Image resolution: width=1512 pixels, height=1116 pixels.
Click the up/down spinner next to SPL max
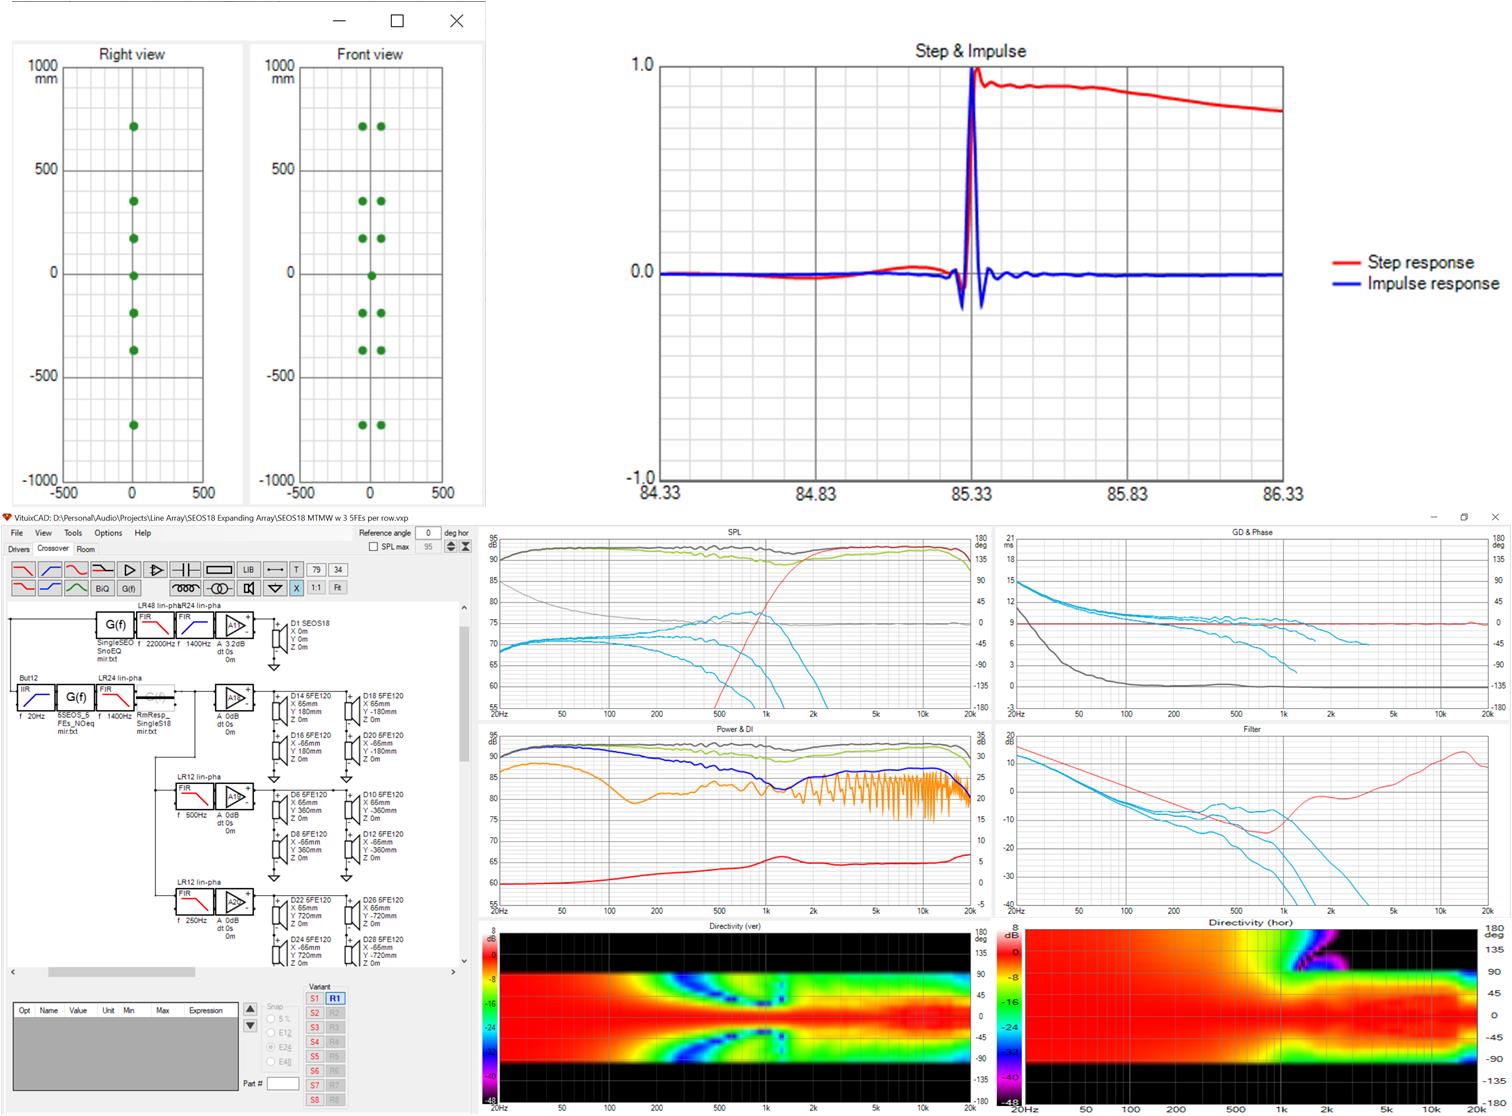[450, 547]
